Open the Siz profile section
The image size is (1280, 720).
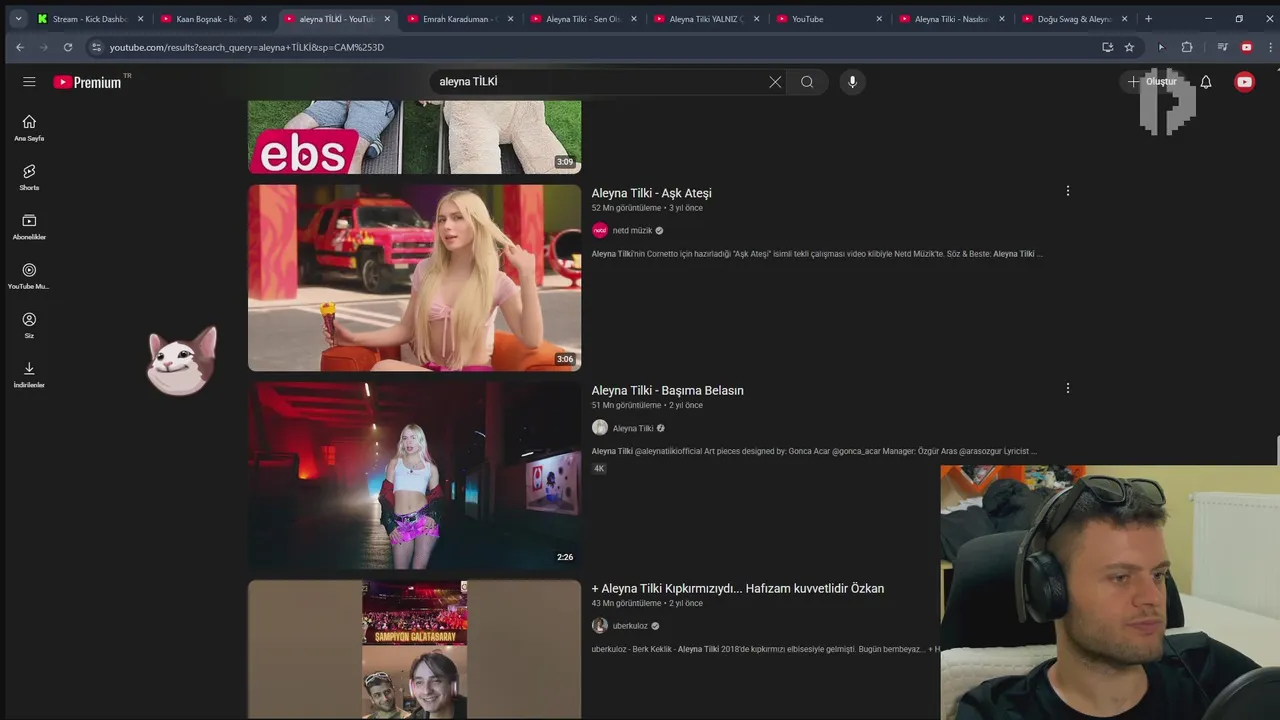point(29,325)
